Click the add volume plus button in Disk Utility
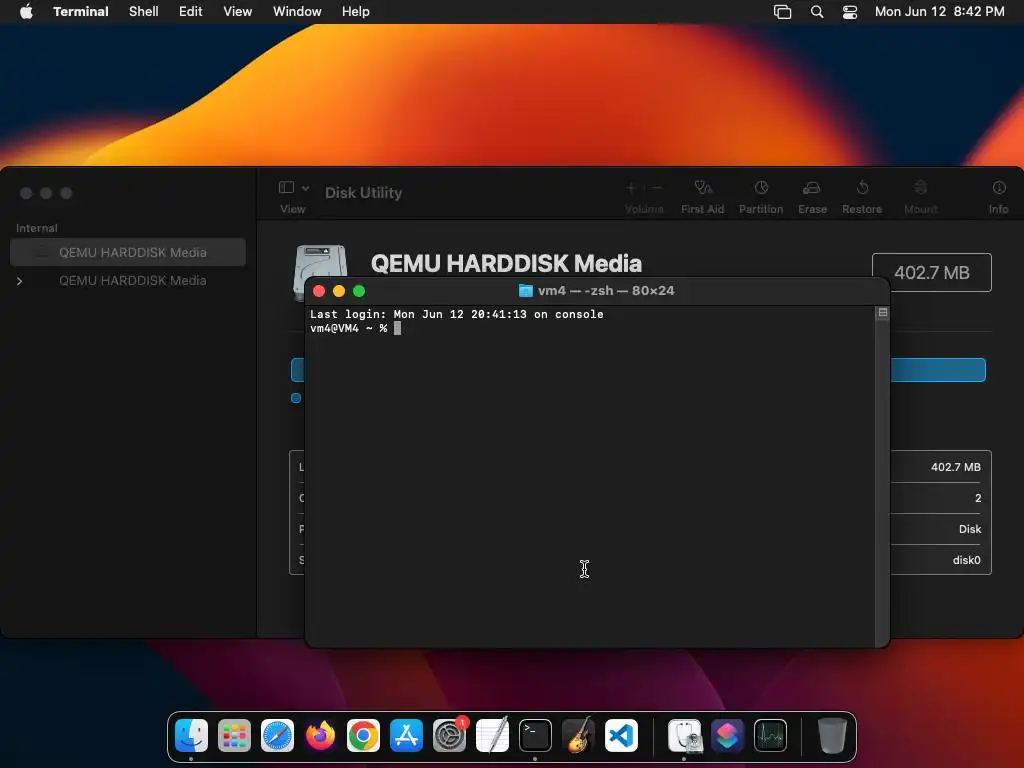 point(631,188)
